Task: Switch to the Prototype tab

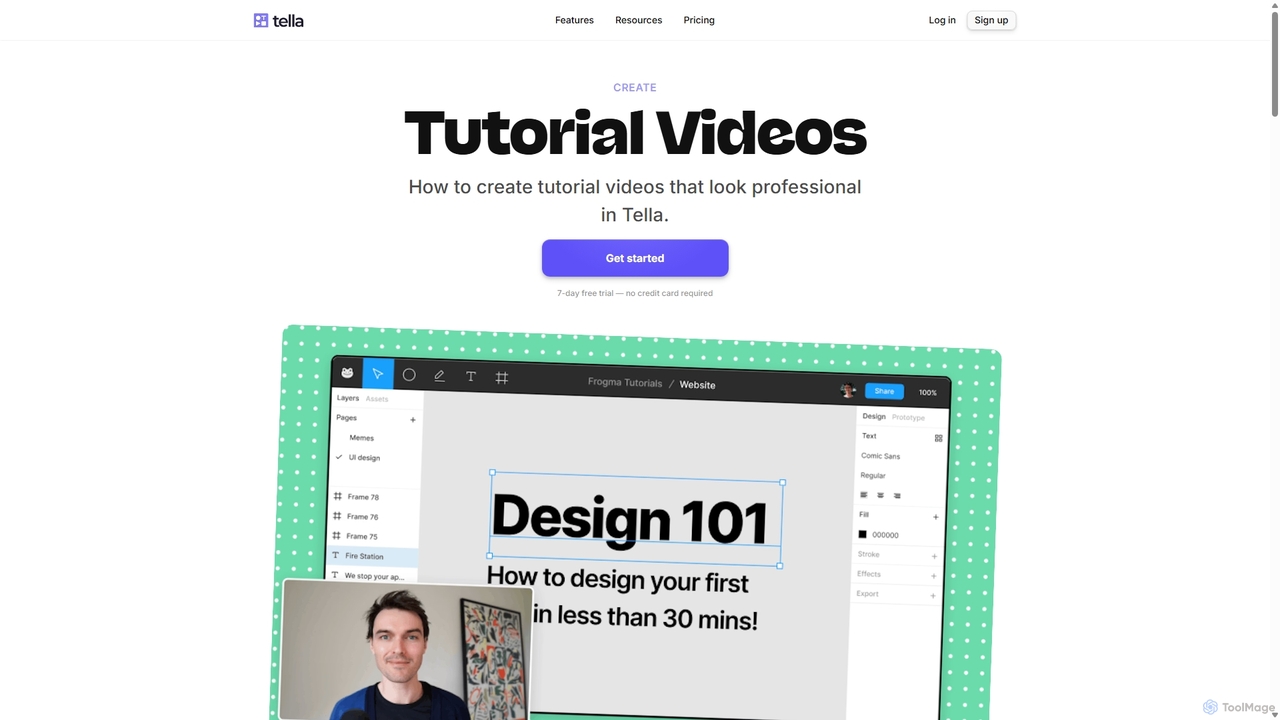Action: click(x=908, y=417)
